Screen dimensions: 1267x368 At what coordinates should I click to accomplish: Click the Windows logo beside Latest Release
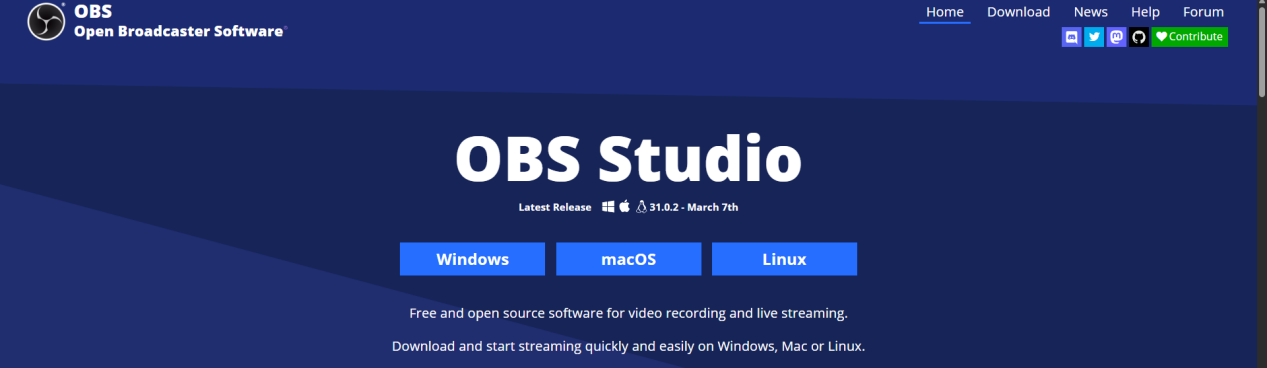608,207
